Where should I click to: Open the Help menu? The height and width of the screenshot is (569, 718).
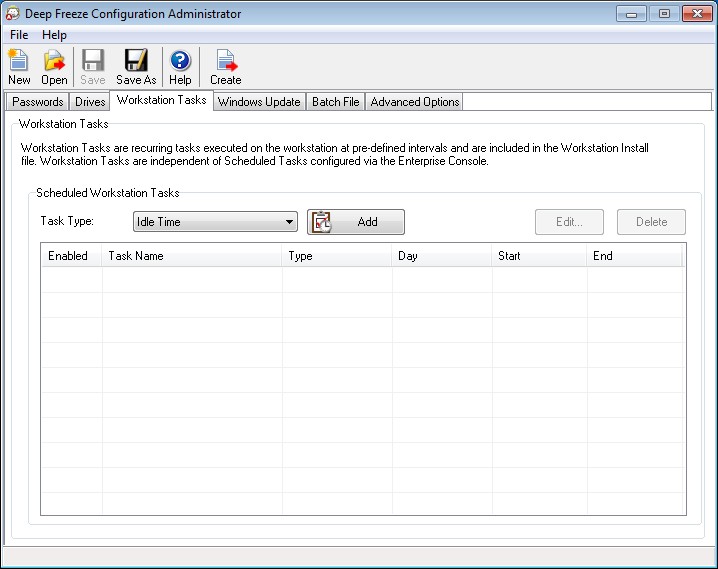(54, 35)
